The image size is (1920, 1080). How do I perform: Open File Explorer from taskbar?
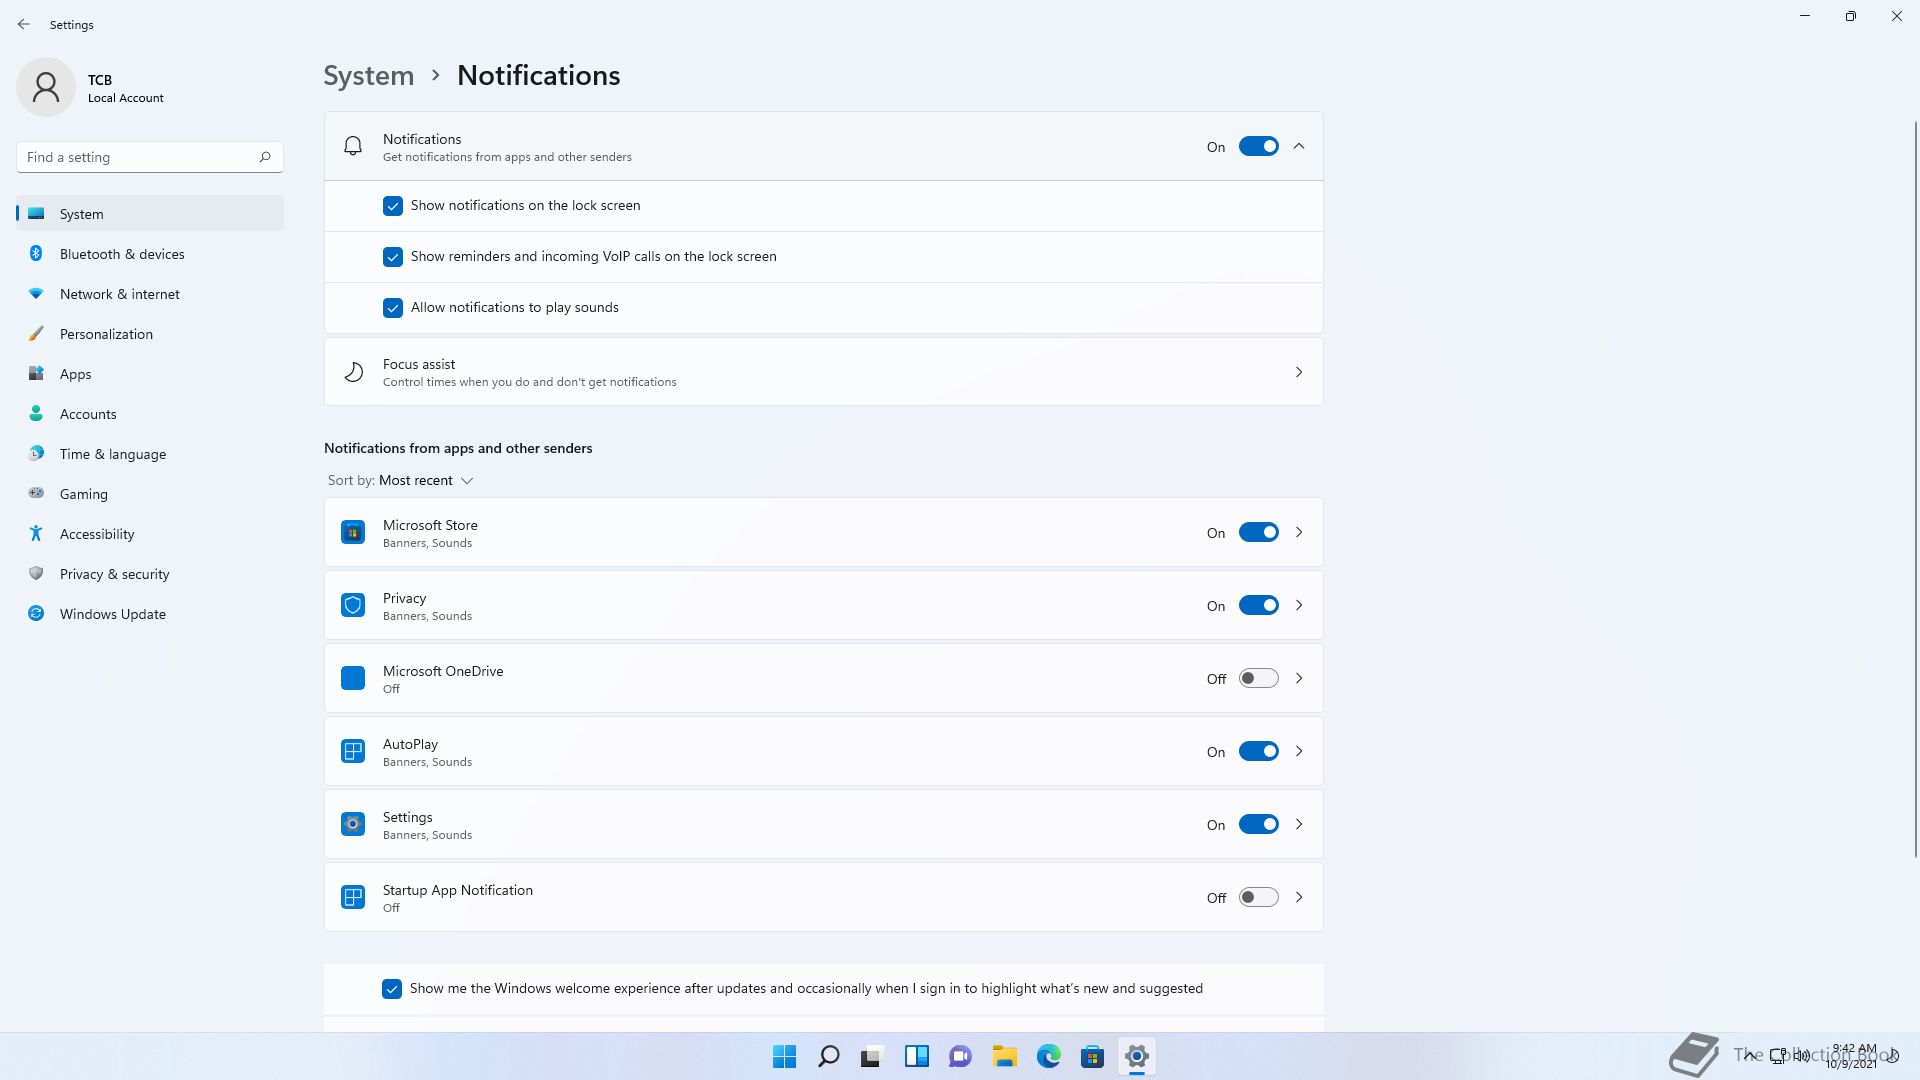click(1005, 1056)
